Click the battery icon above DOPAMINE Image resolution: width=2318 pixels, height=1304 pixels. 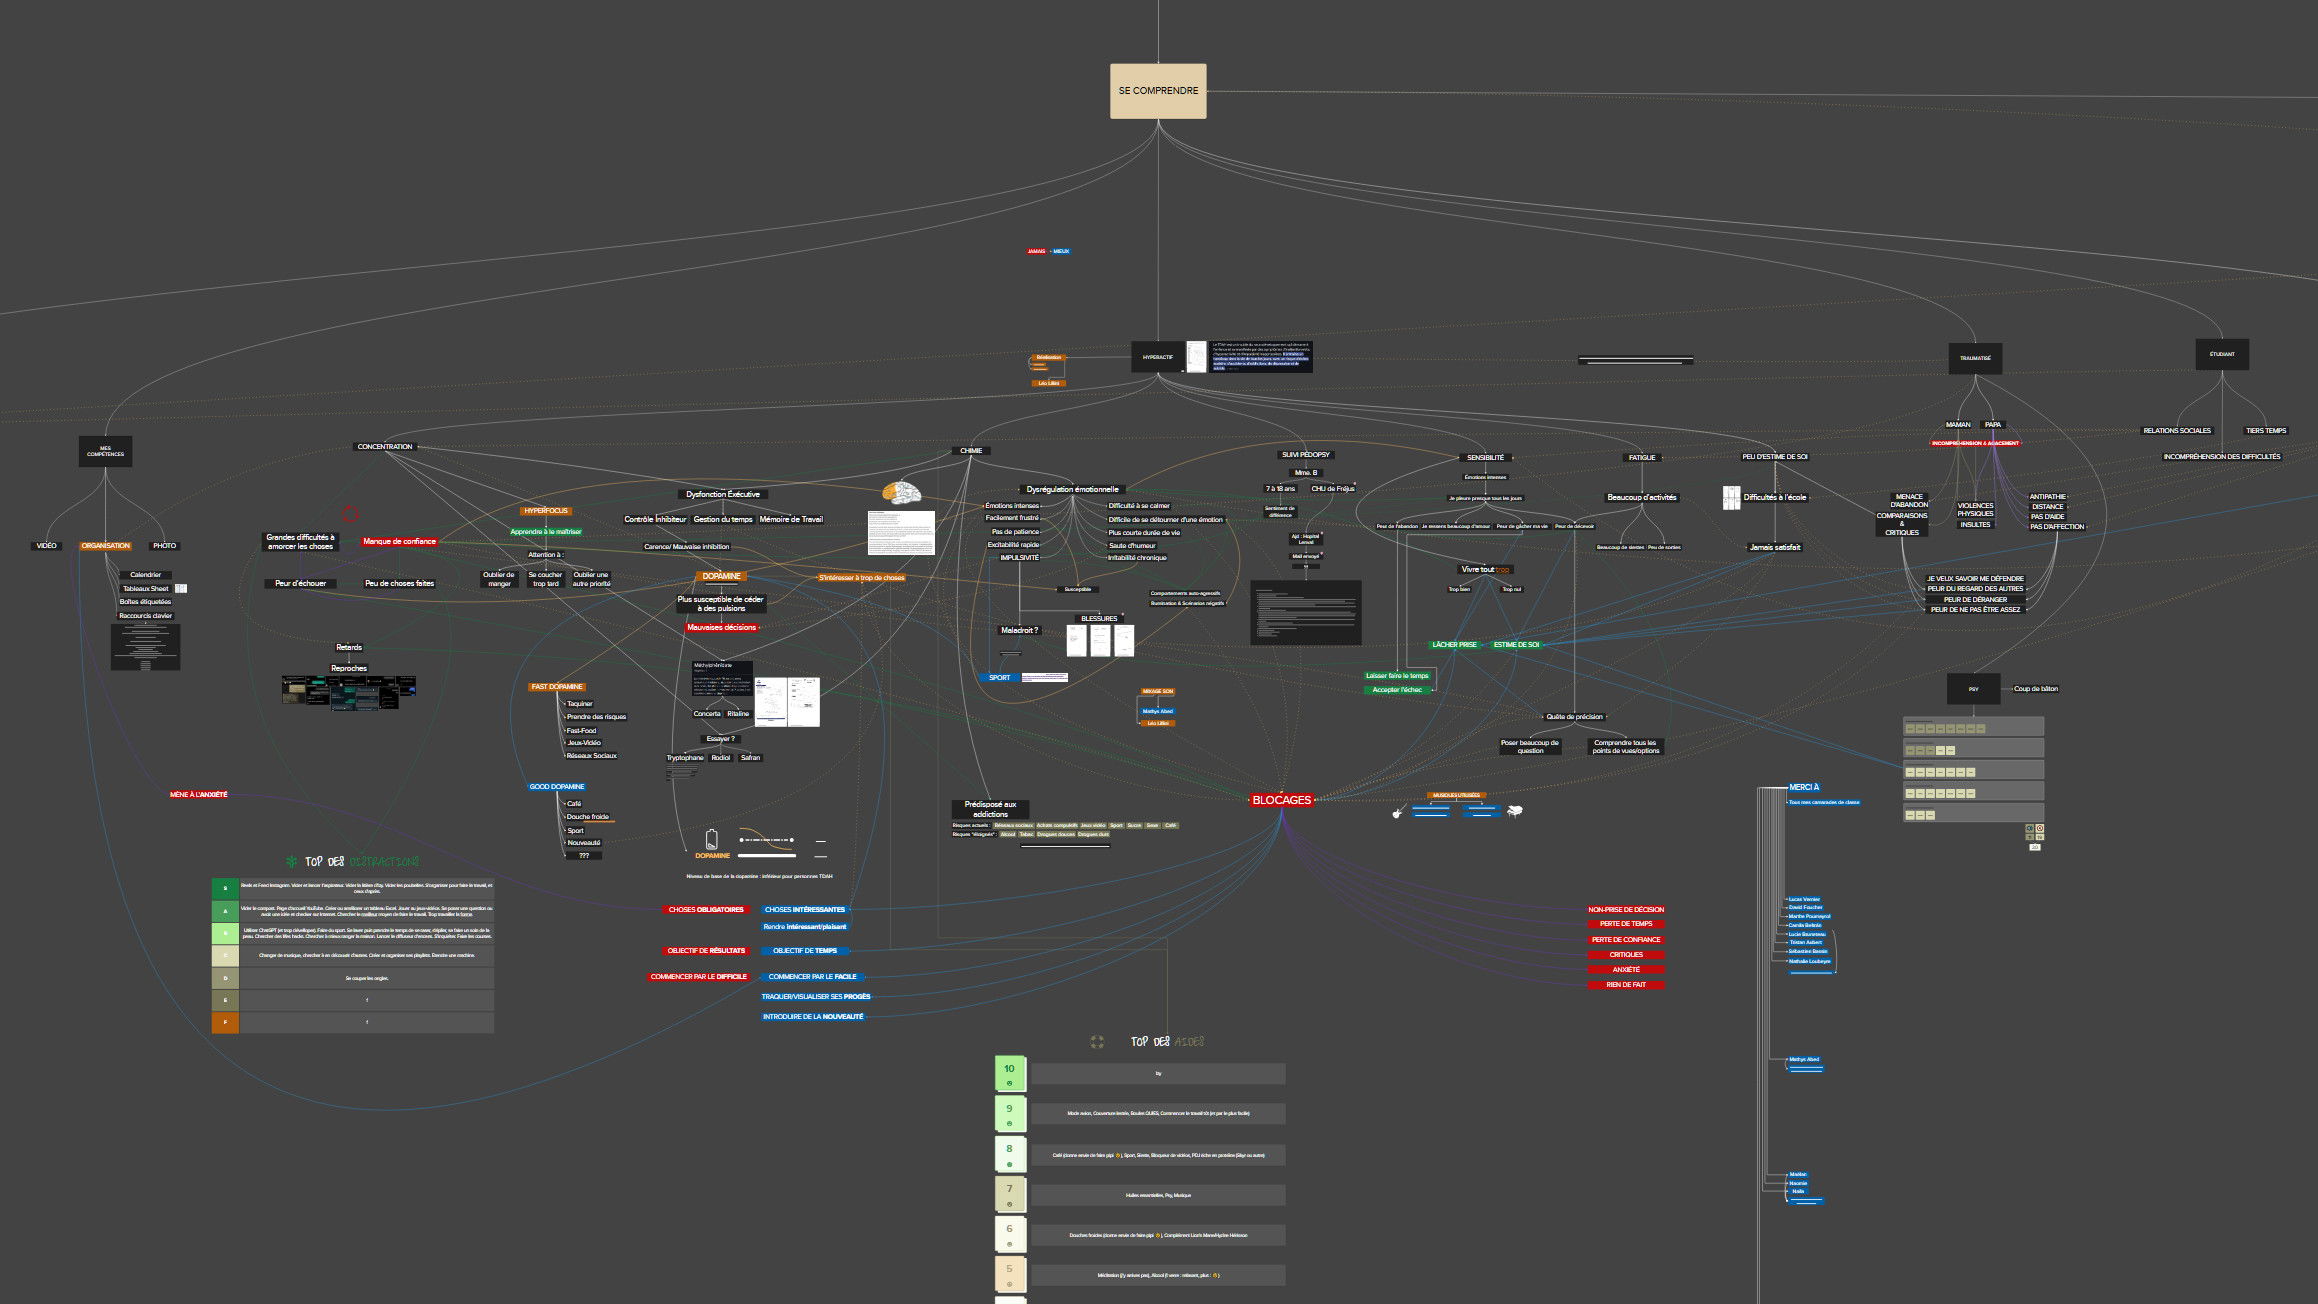click(x=711, y=839)
